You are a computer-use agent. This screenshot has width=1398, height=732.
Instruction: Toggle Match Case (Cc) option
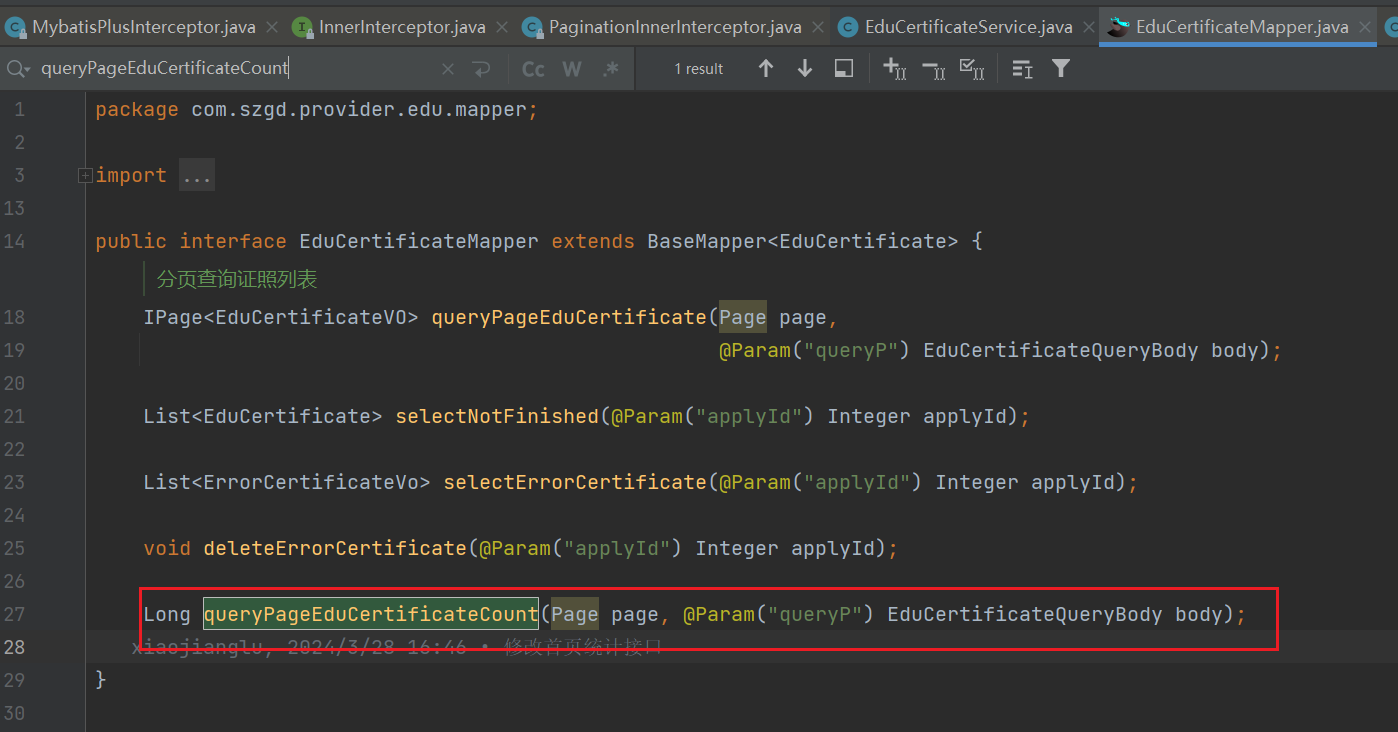click(534, 69)
